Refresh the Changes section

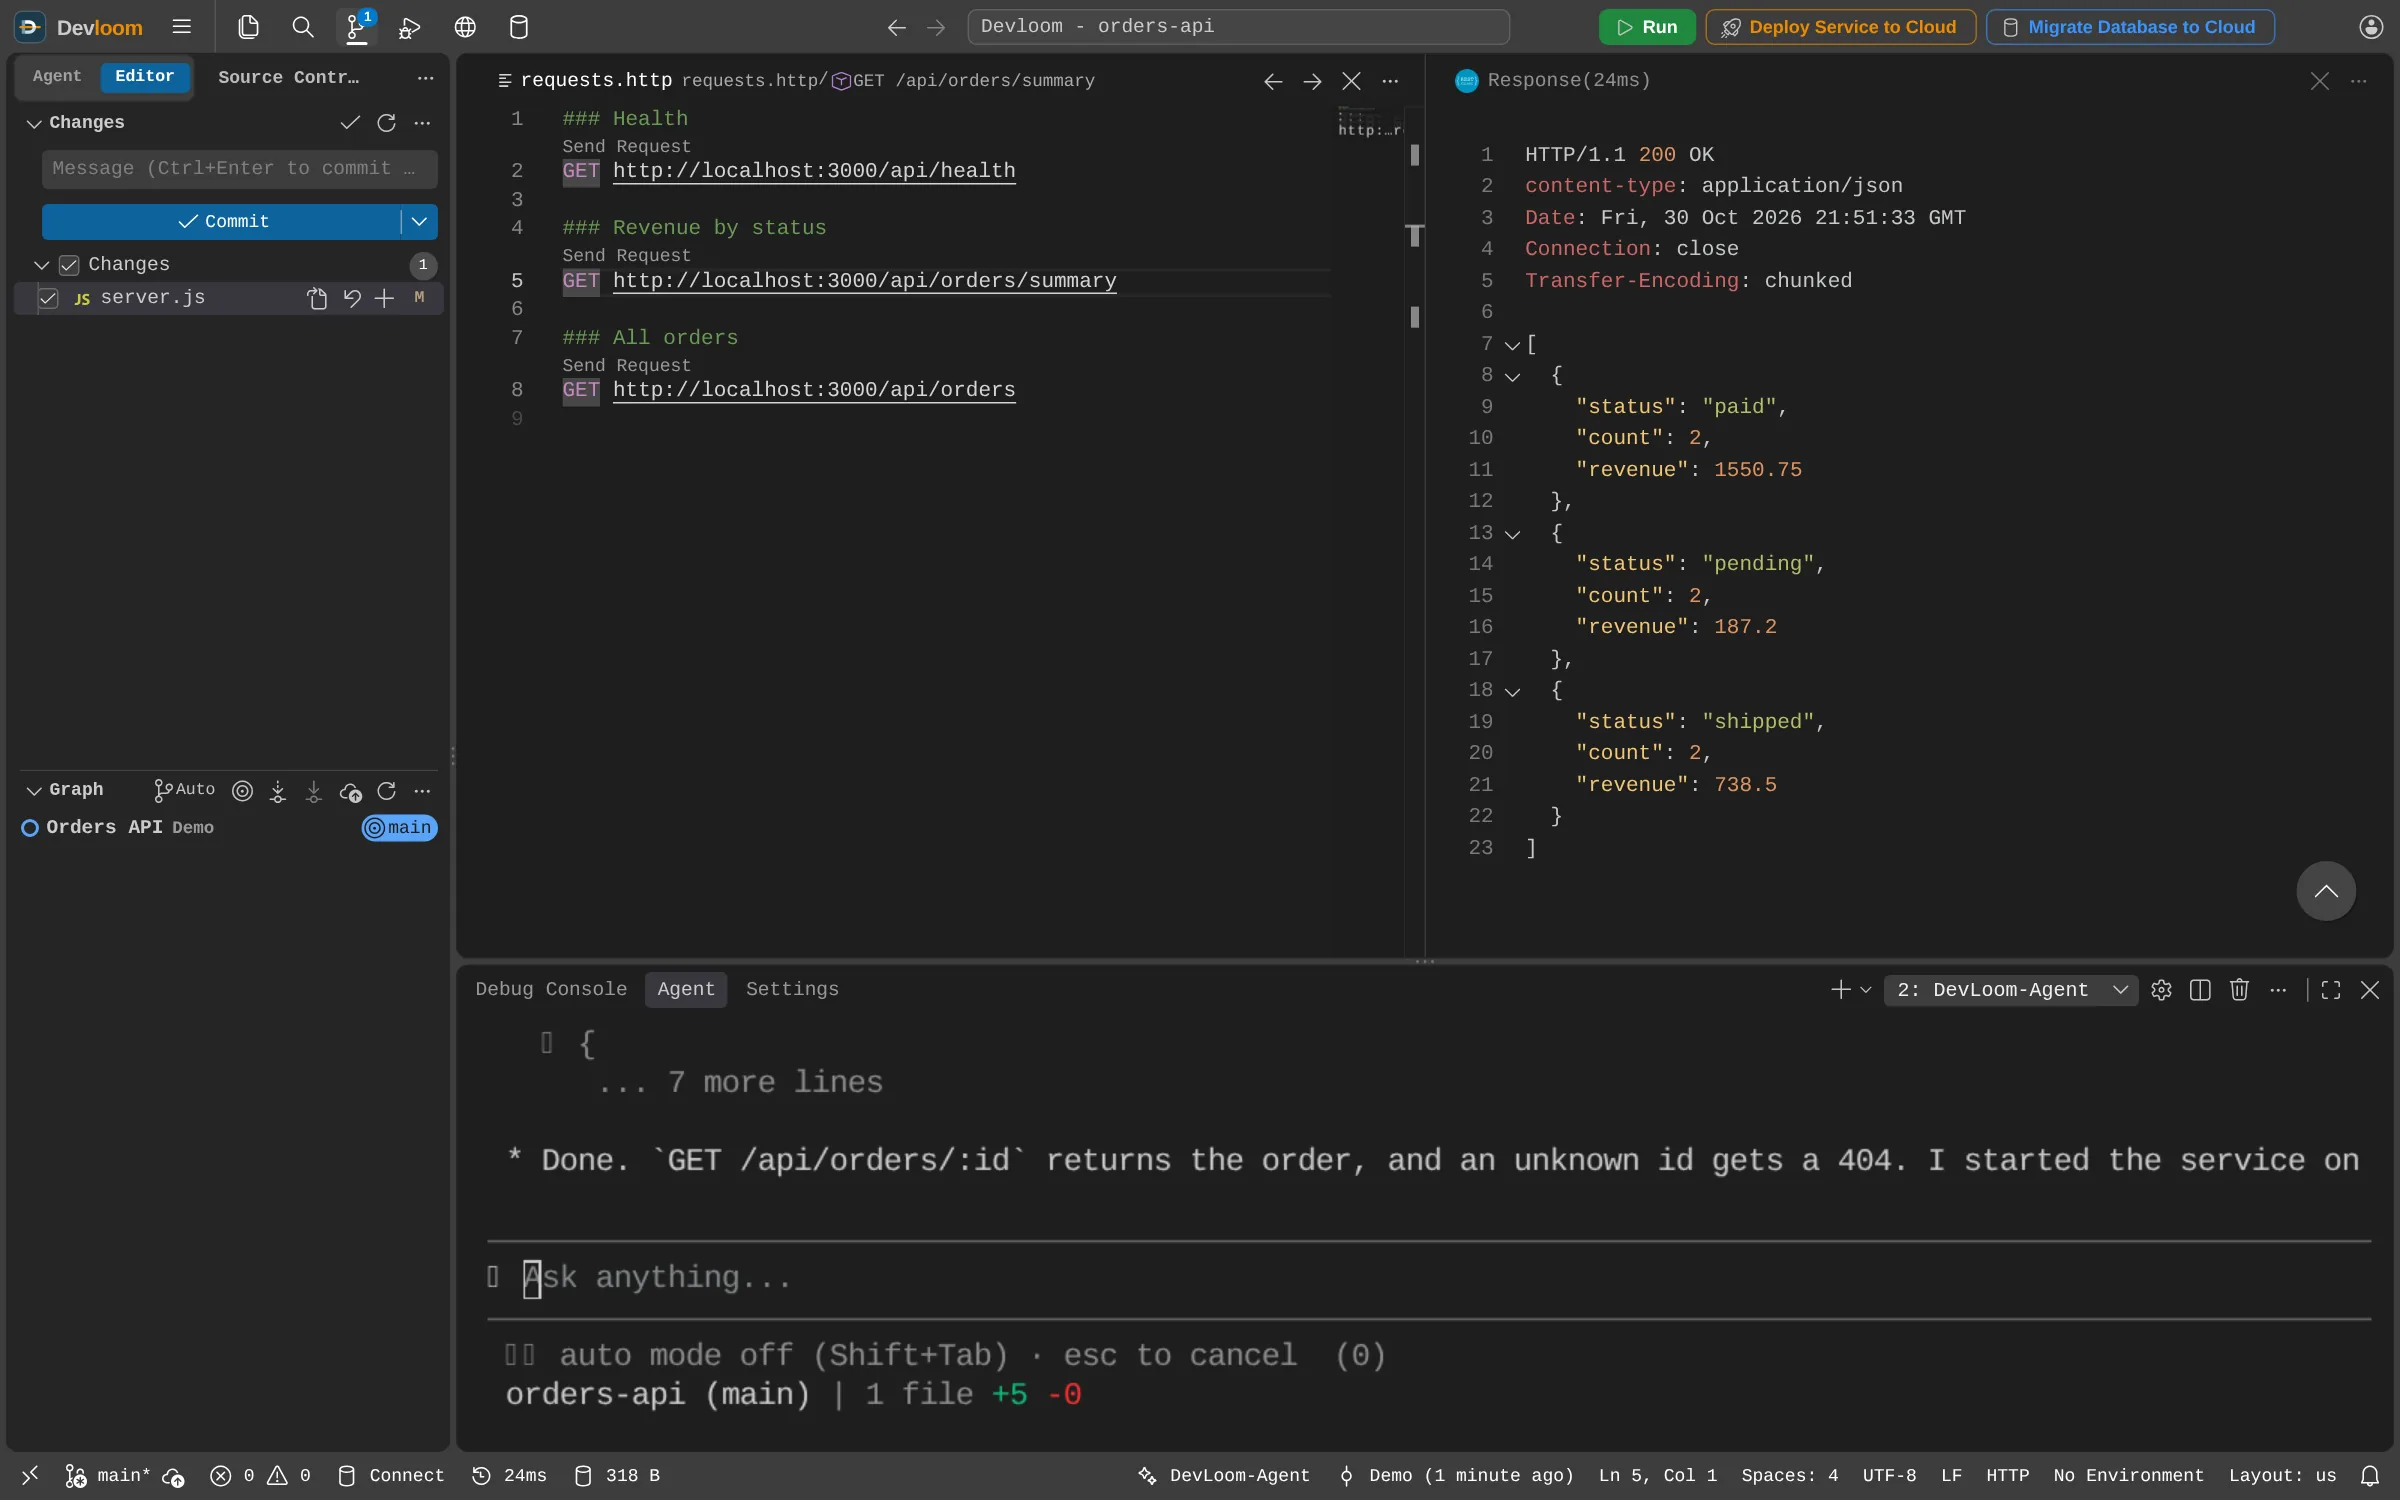(386, 122)
